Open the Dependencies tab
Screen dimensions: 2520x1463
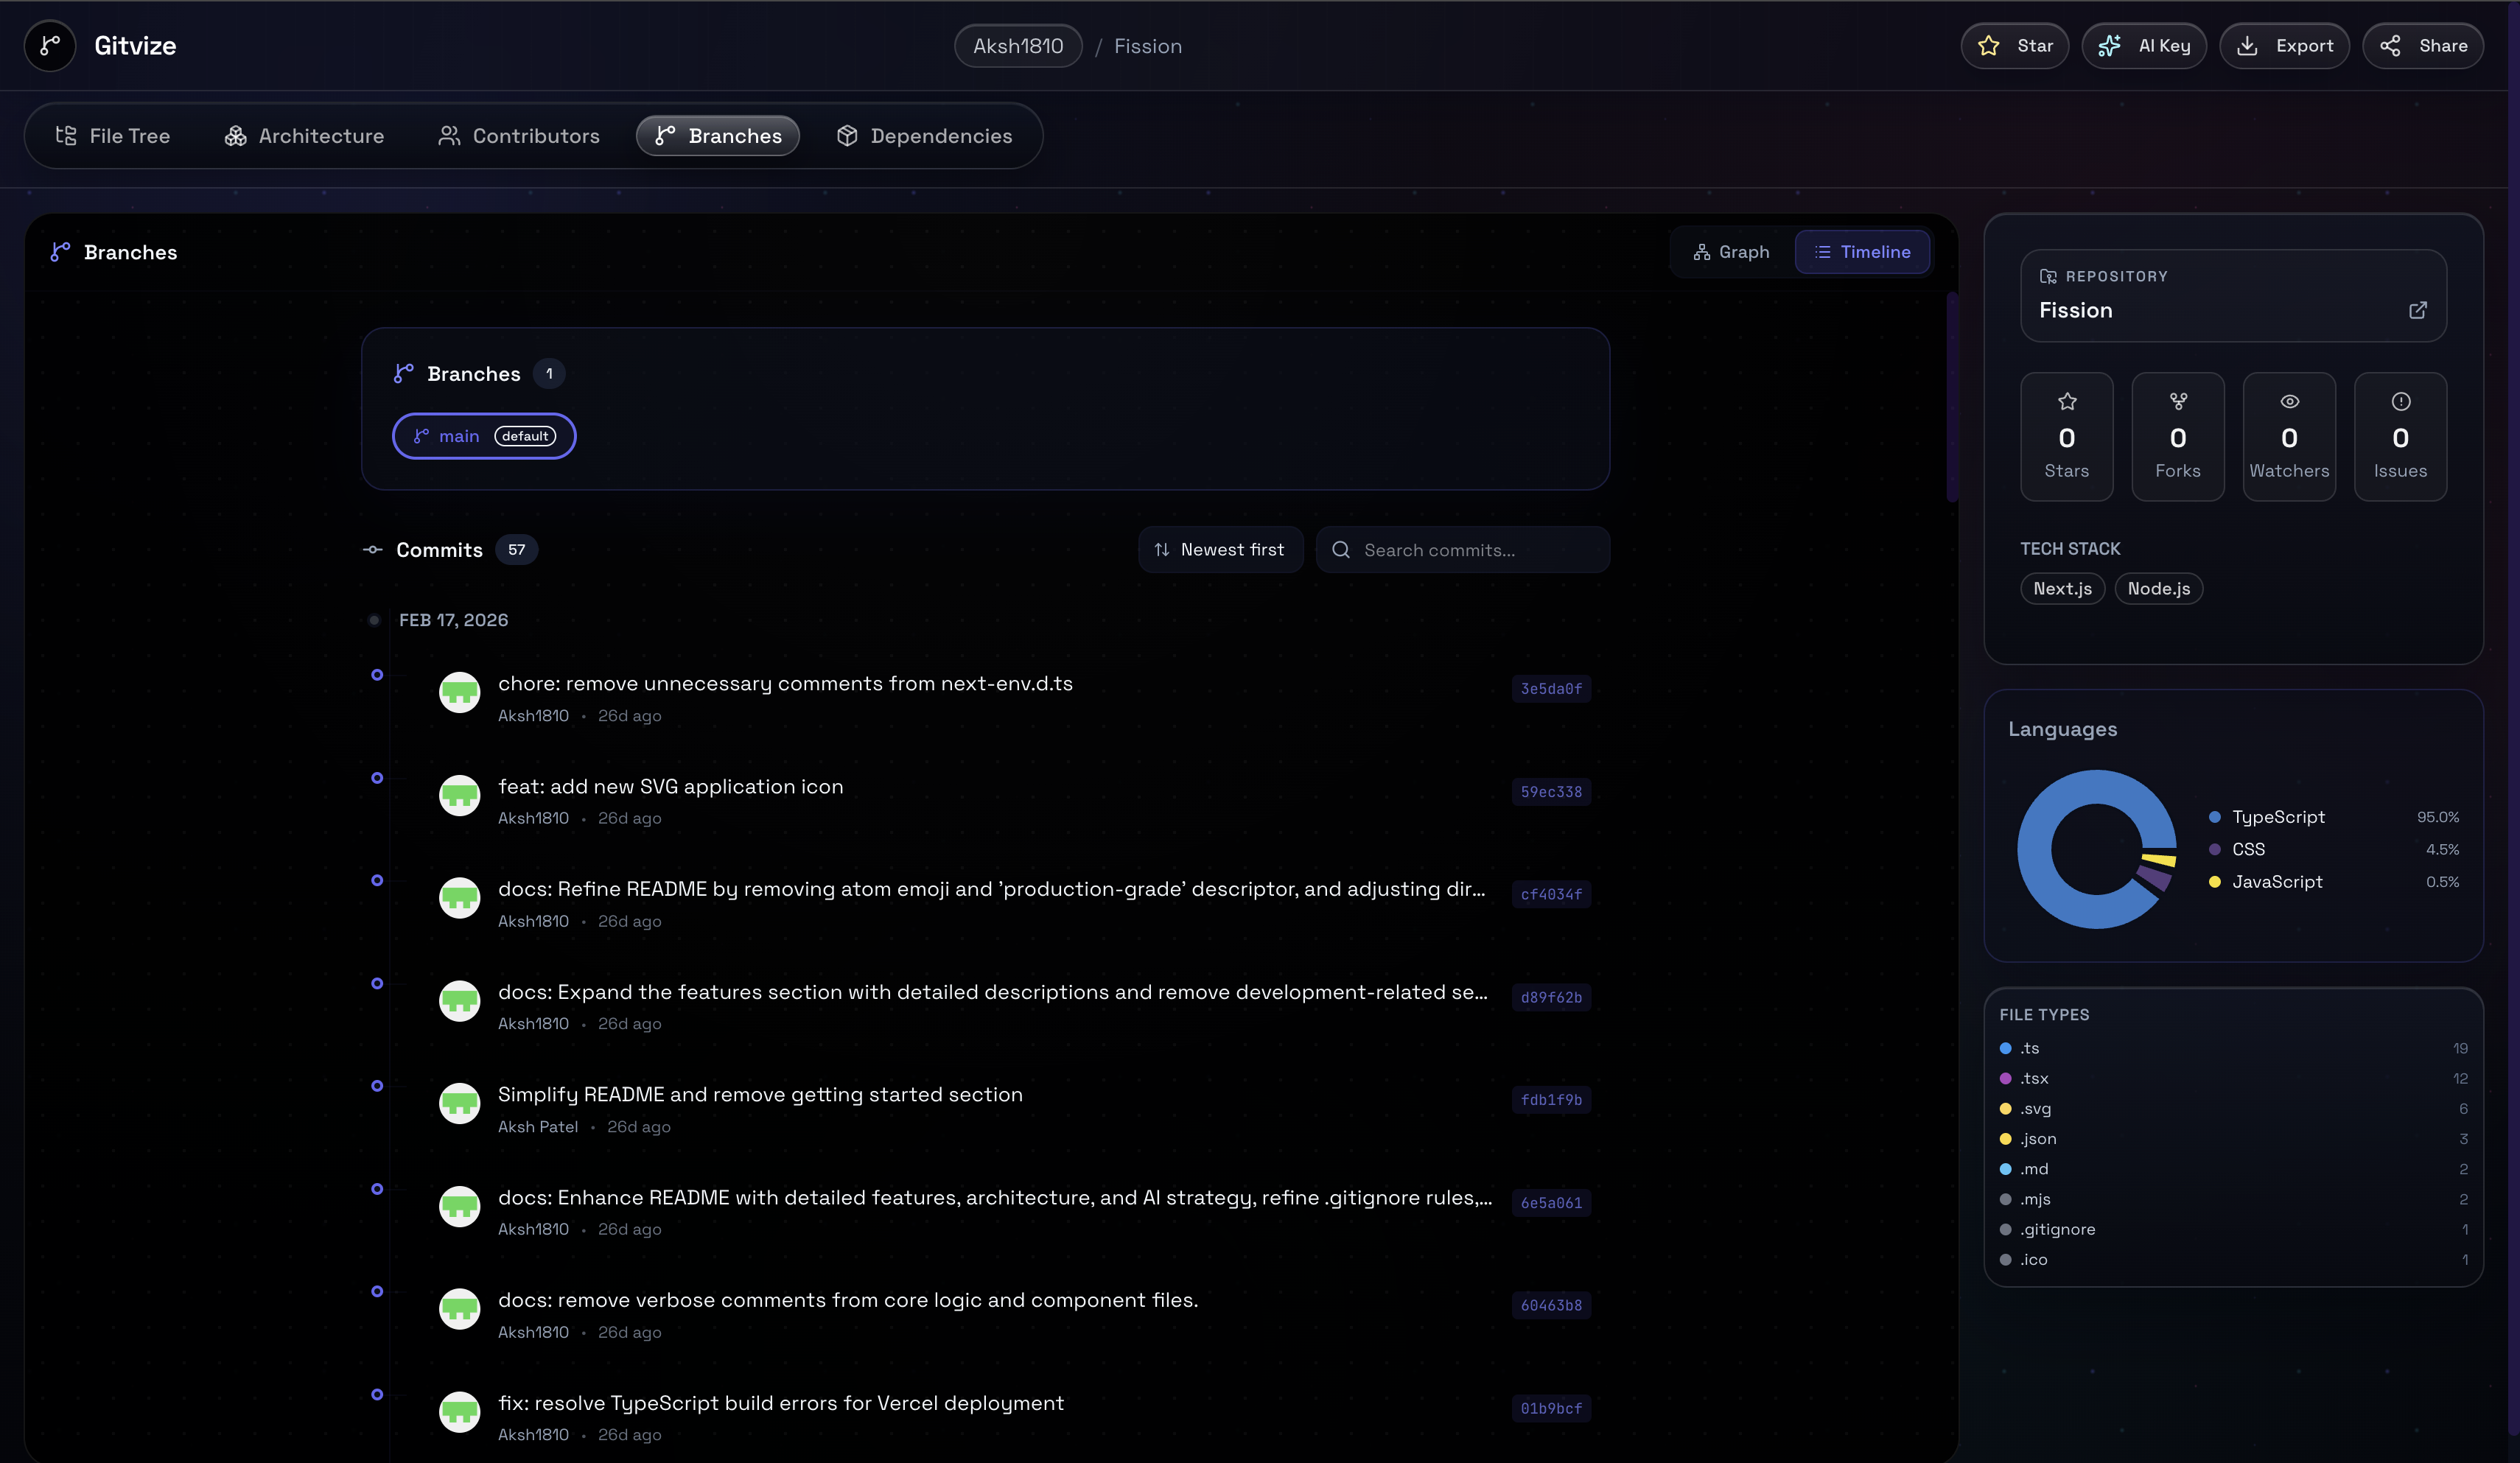click(925, 136)
